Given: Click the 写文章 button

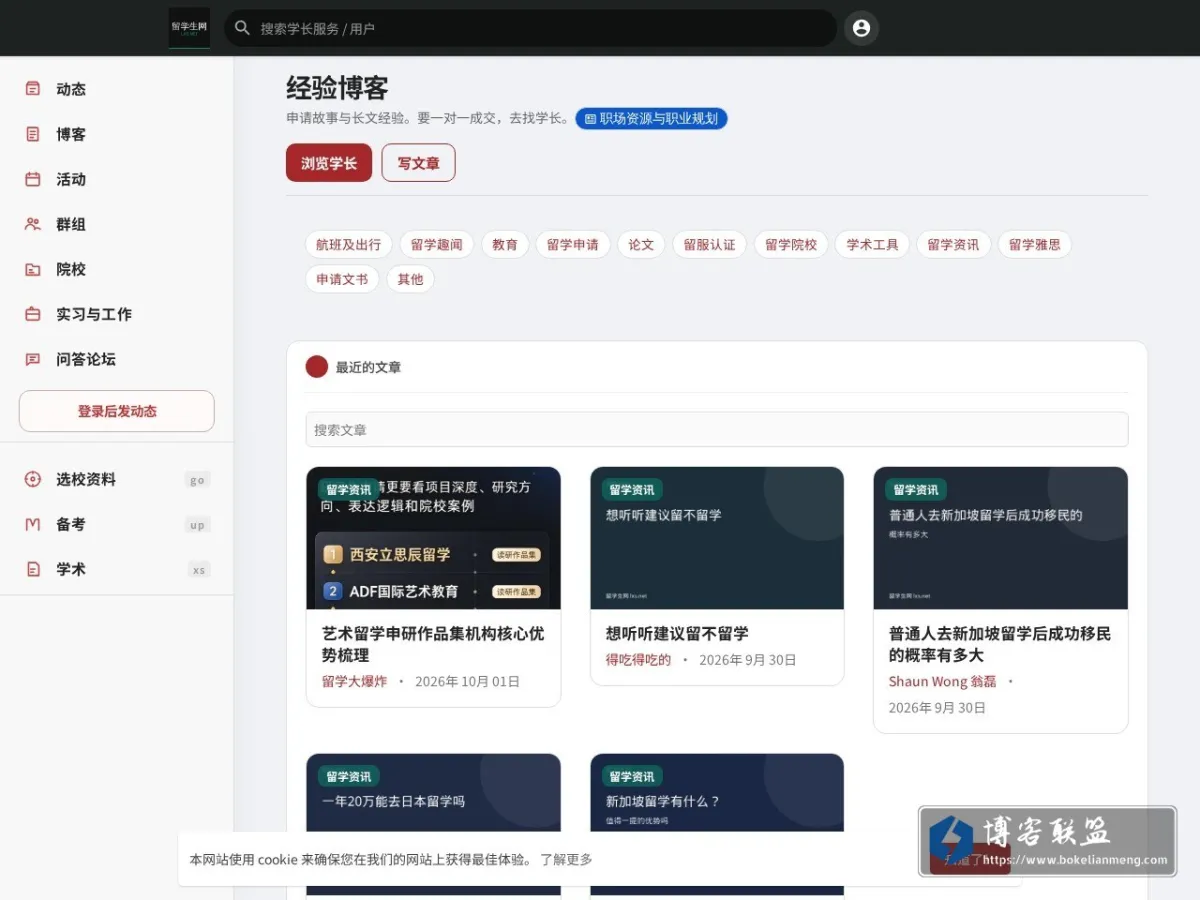Looking at the screenshot, I should [418, 163].
